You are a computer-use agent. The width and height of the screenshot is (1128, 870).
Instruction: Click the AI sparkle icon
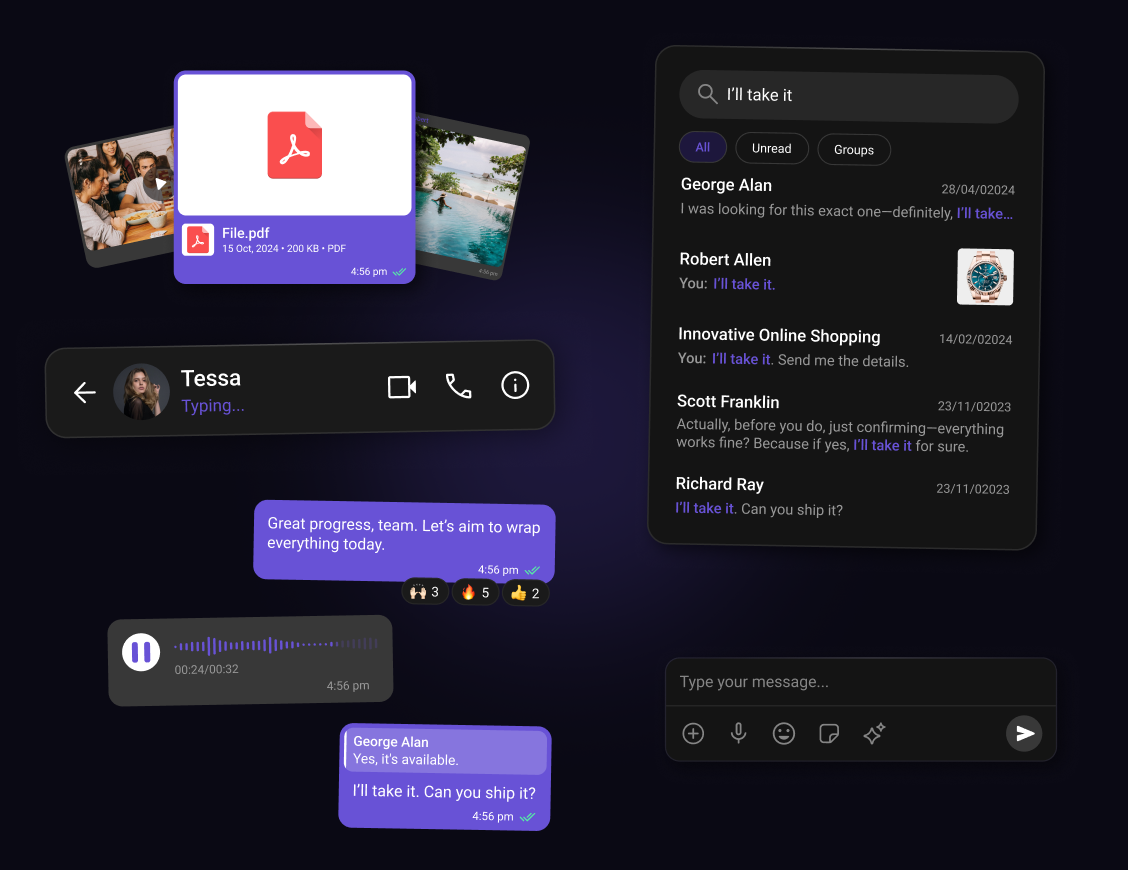tap(874, 734)
